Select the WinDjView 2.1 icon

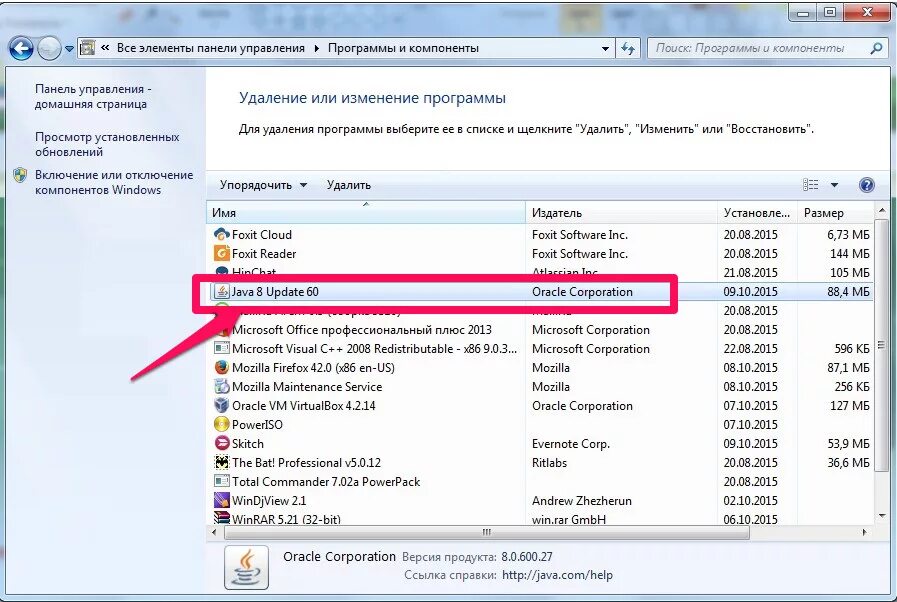pos(221,500)
